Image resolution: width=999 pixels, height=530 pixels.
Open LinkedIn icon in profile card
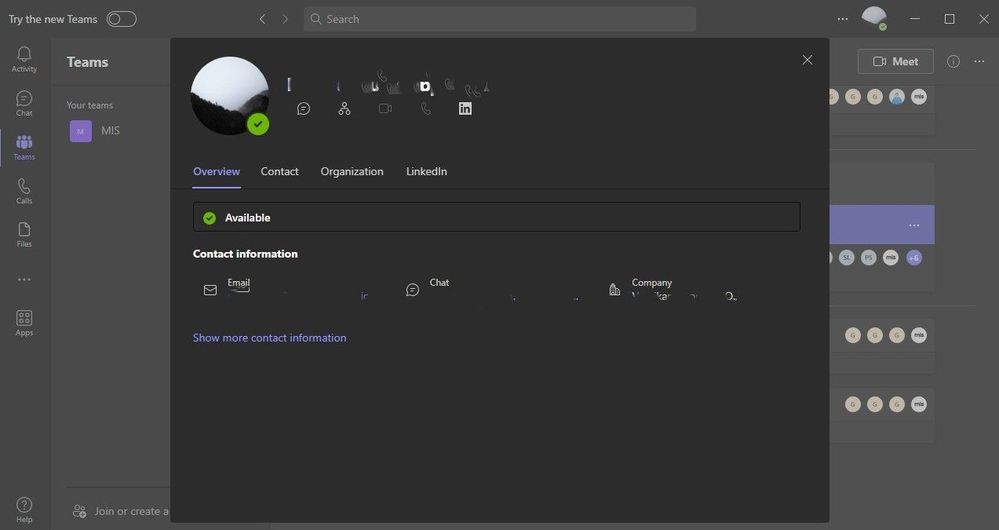click(x=465, y=109)
